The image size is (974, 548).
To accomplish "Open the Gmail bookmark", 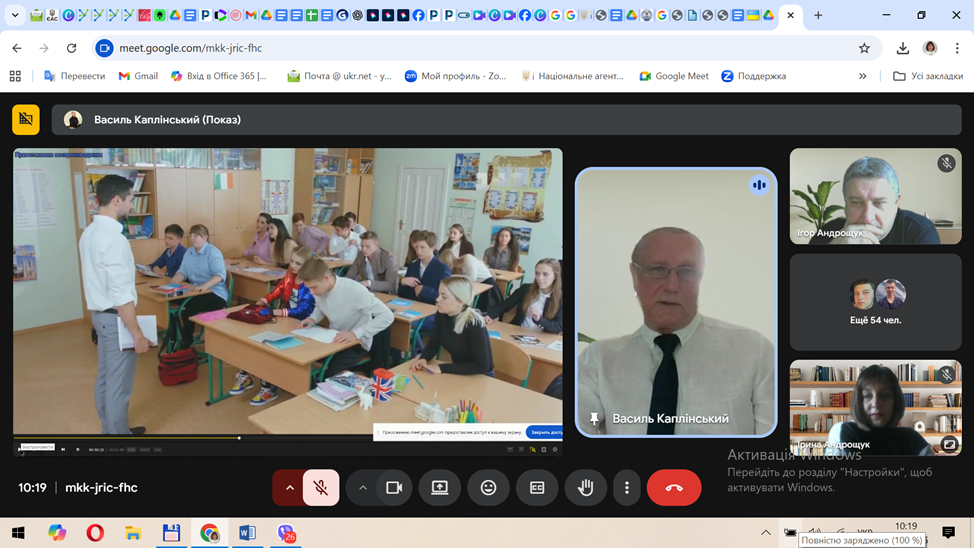I will point(138,76).
